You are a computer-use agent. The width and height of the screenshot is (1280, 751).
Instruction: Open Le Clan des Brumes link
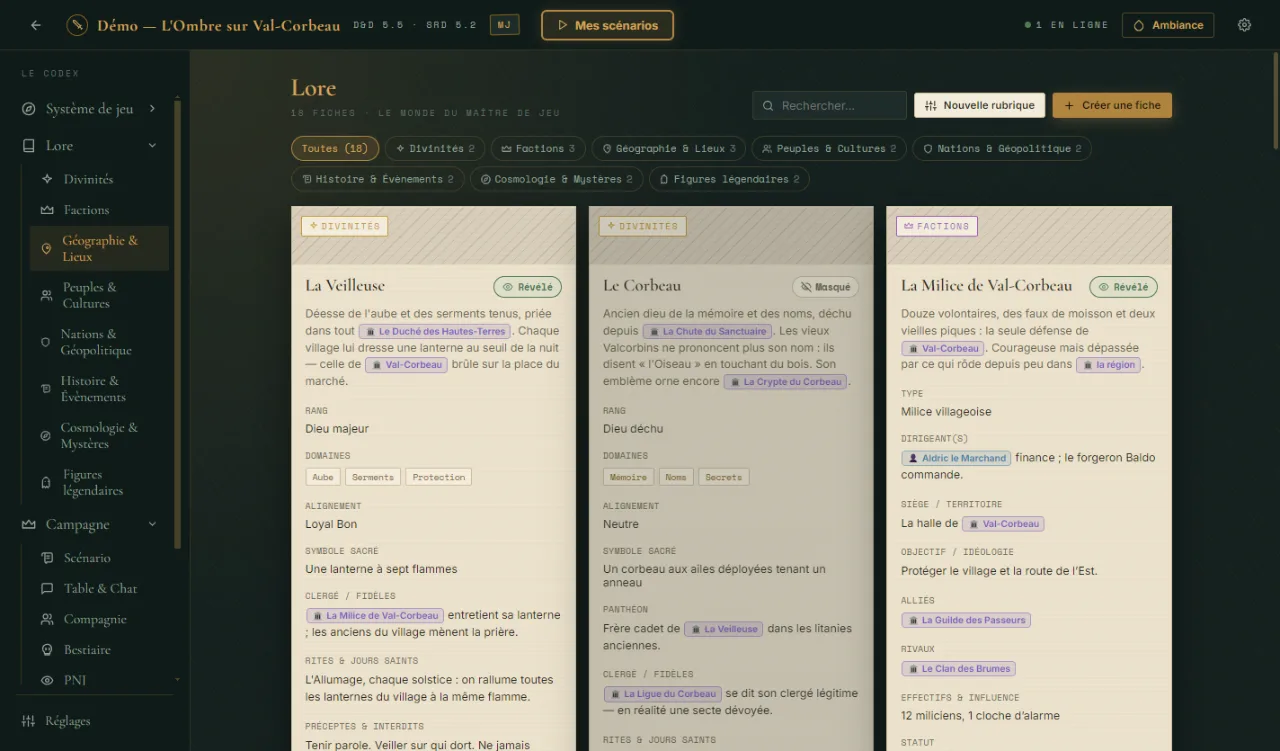[x=959, y=669]
